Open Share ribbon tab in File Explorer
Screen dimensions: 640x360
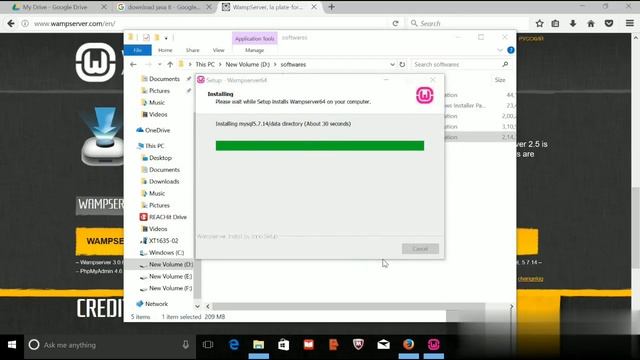(x=192, y=50)
